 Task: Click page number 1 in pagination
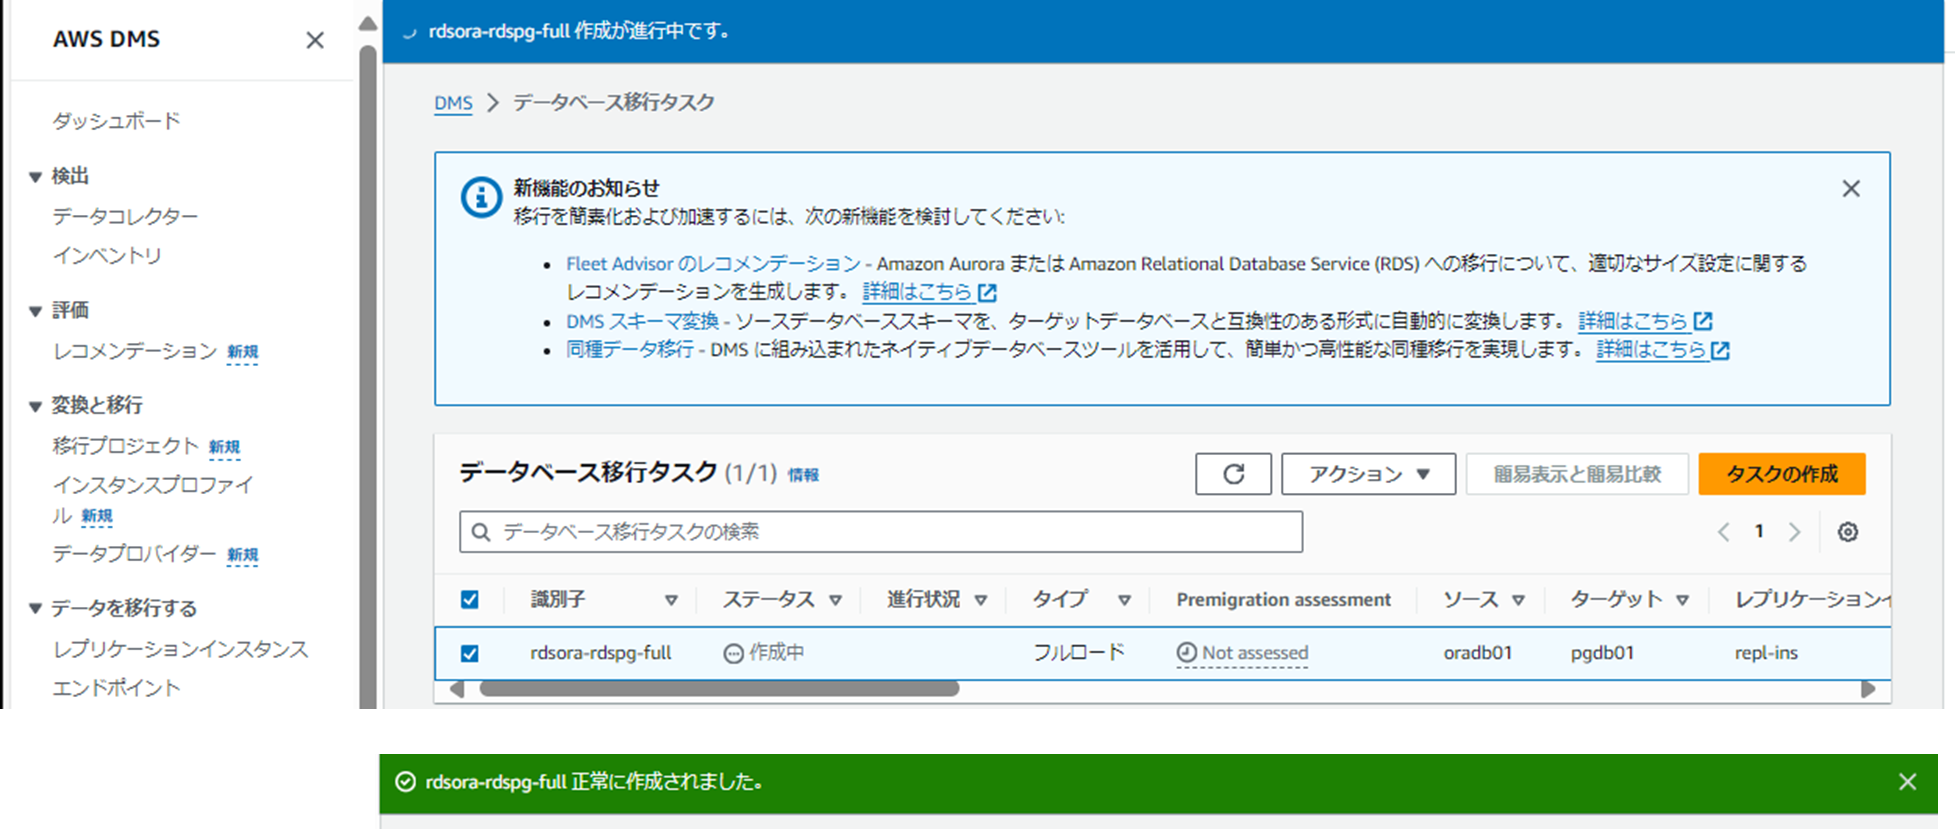[1759, 532]
